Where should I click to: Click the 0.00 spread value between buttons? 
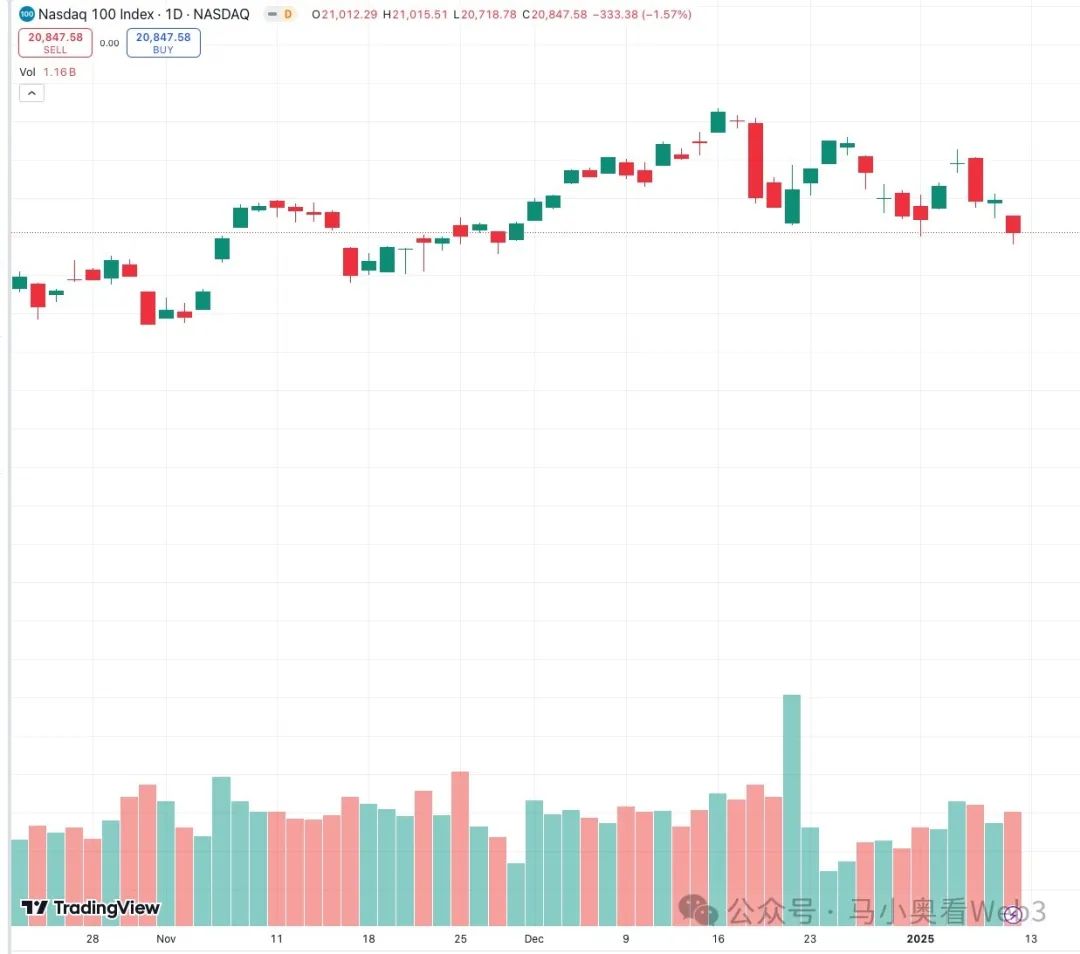110,43
